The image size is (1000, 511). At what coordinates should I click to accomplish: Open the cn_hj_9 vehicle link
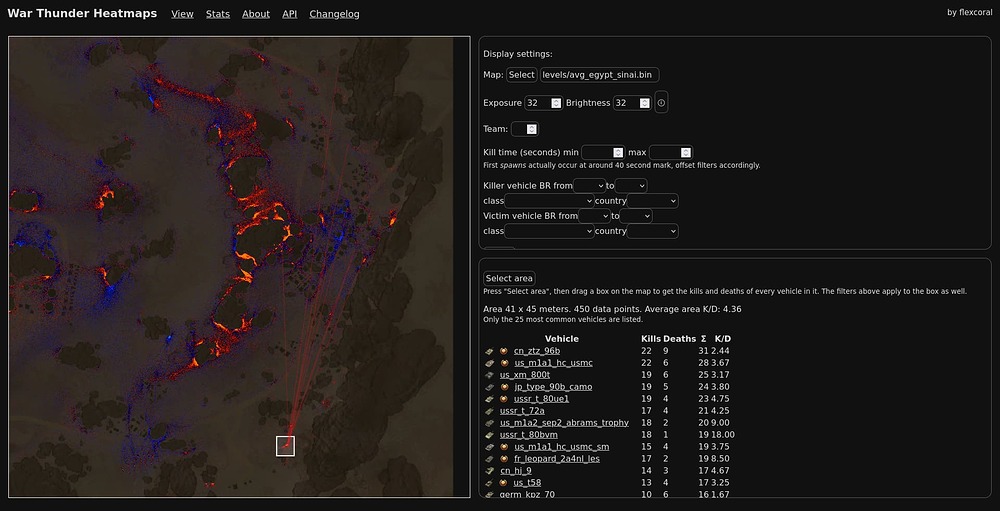[x=516, y=470]
